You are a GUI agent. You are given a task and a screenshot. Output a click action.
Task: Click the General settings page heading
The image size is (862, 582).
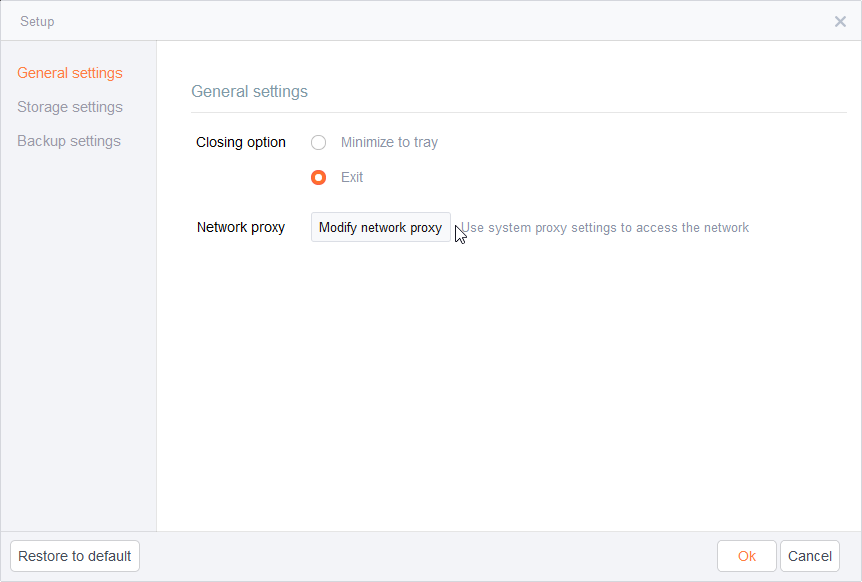coord(250,91)
